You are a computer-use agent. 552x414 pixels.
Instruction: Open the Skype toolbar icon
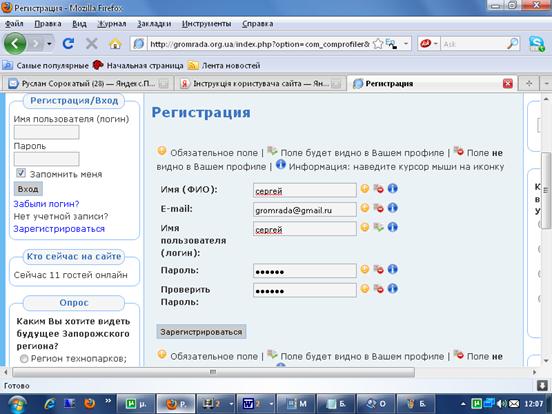[x=537, y=44]
